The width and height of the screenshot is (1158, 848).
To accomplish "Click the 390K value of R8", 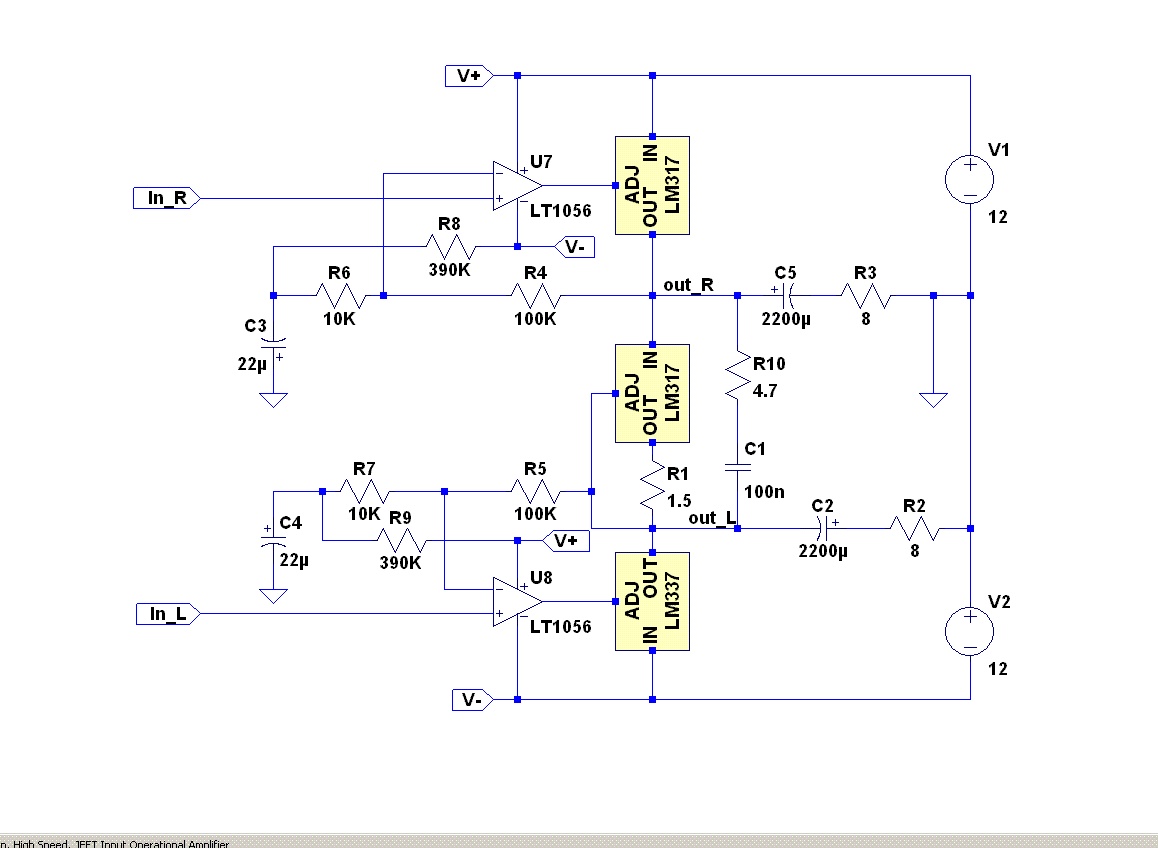I will 450,270.
